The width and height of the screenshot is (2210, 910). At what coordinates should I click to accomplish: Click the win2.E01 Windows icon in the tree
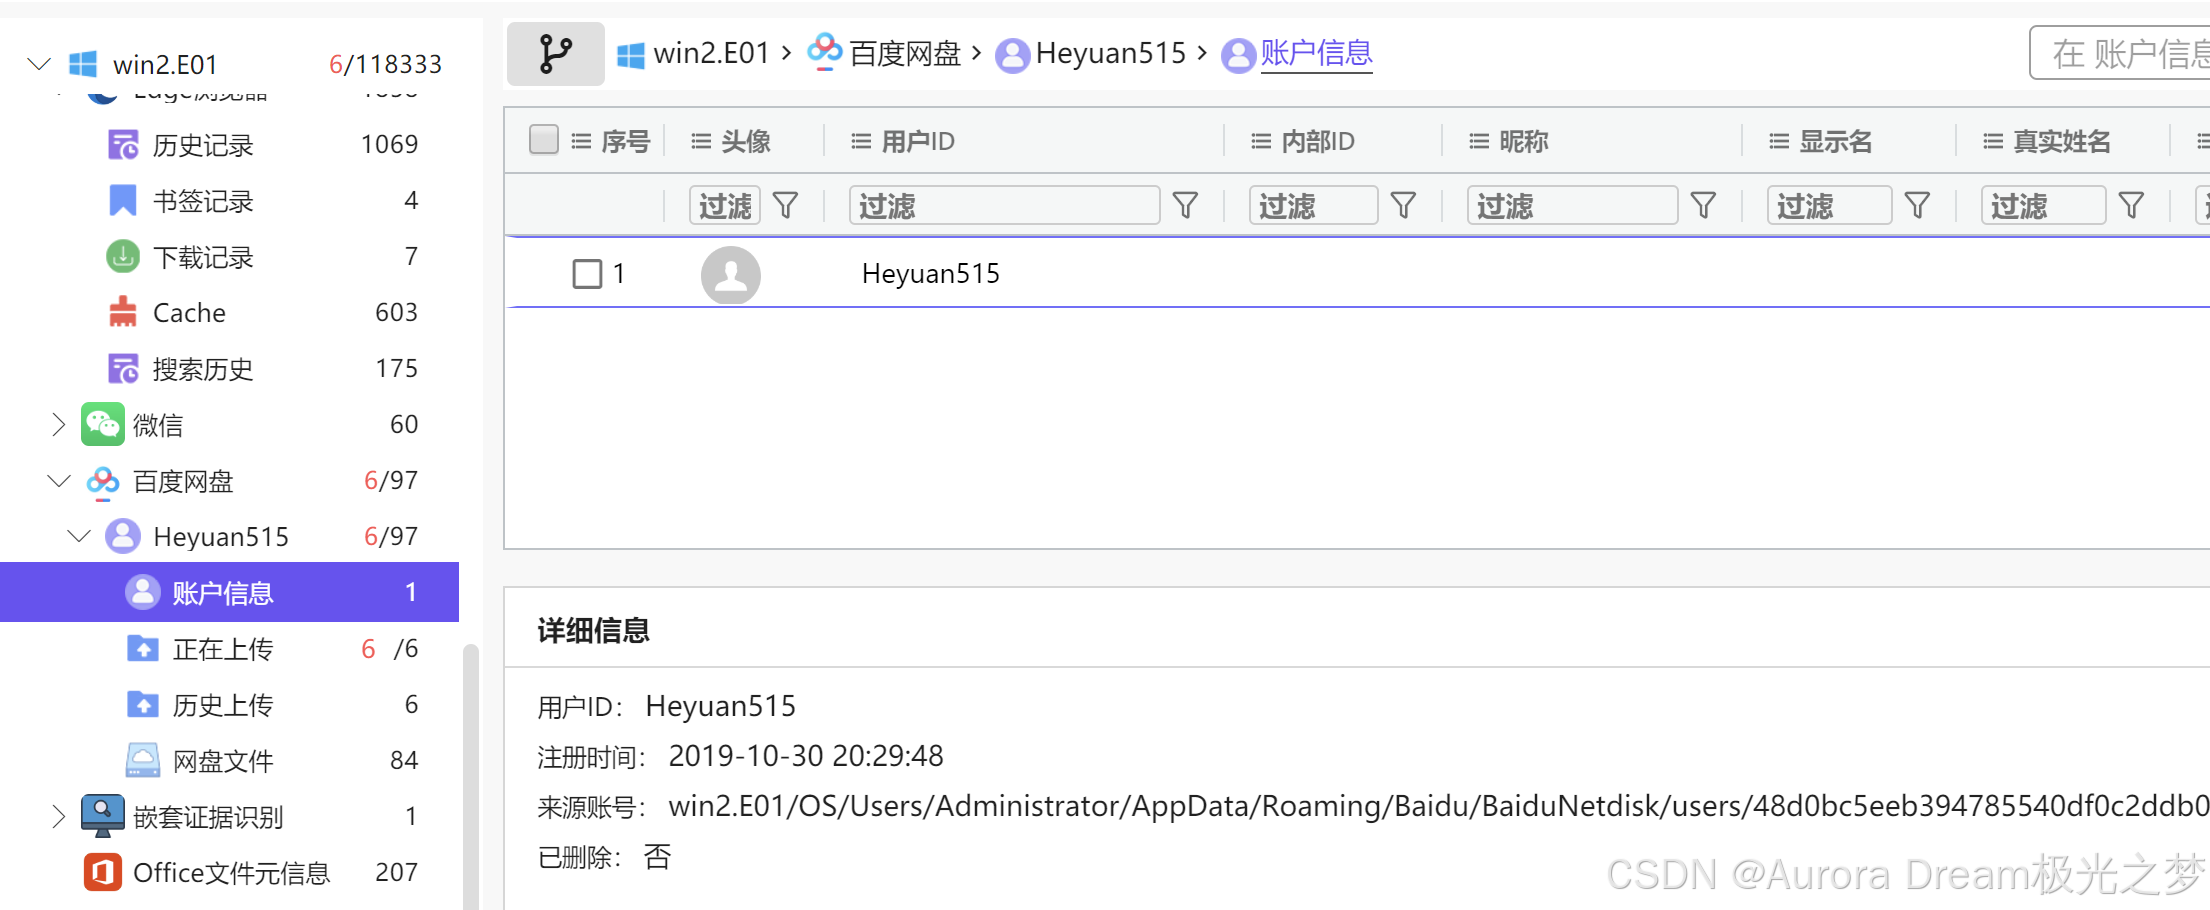click(x=83, y=64)
